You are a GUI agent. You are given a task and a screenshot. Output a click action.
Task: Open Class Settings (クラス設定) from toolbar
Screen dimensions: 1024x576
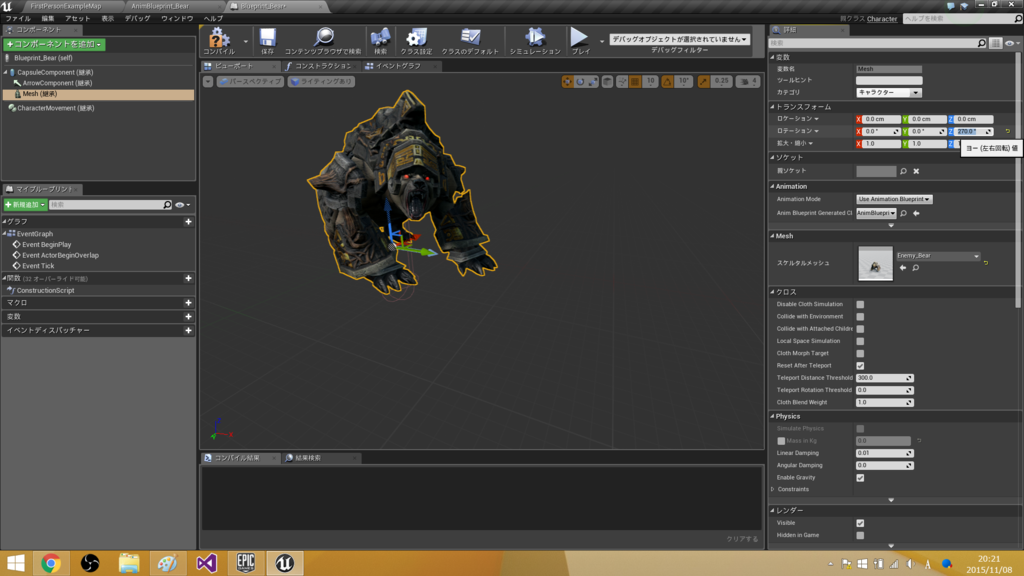click(x=417, y=38)
